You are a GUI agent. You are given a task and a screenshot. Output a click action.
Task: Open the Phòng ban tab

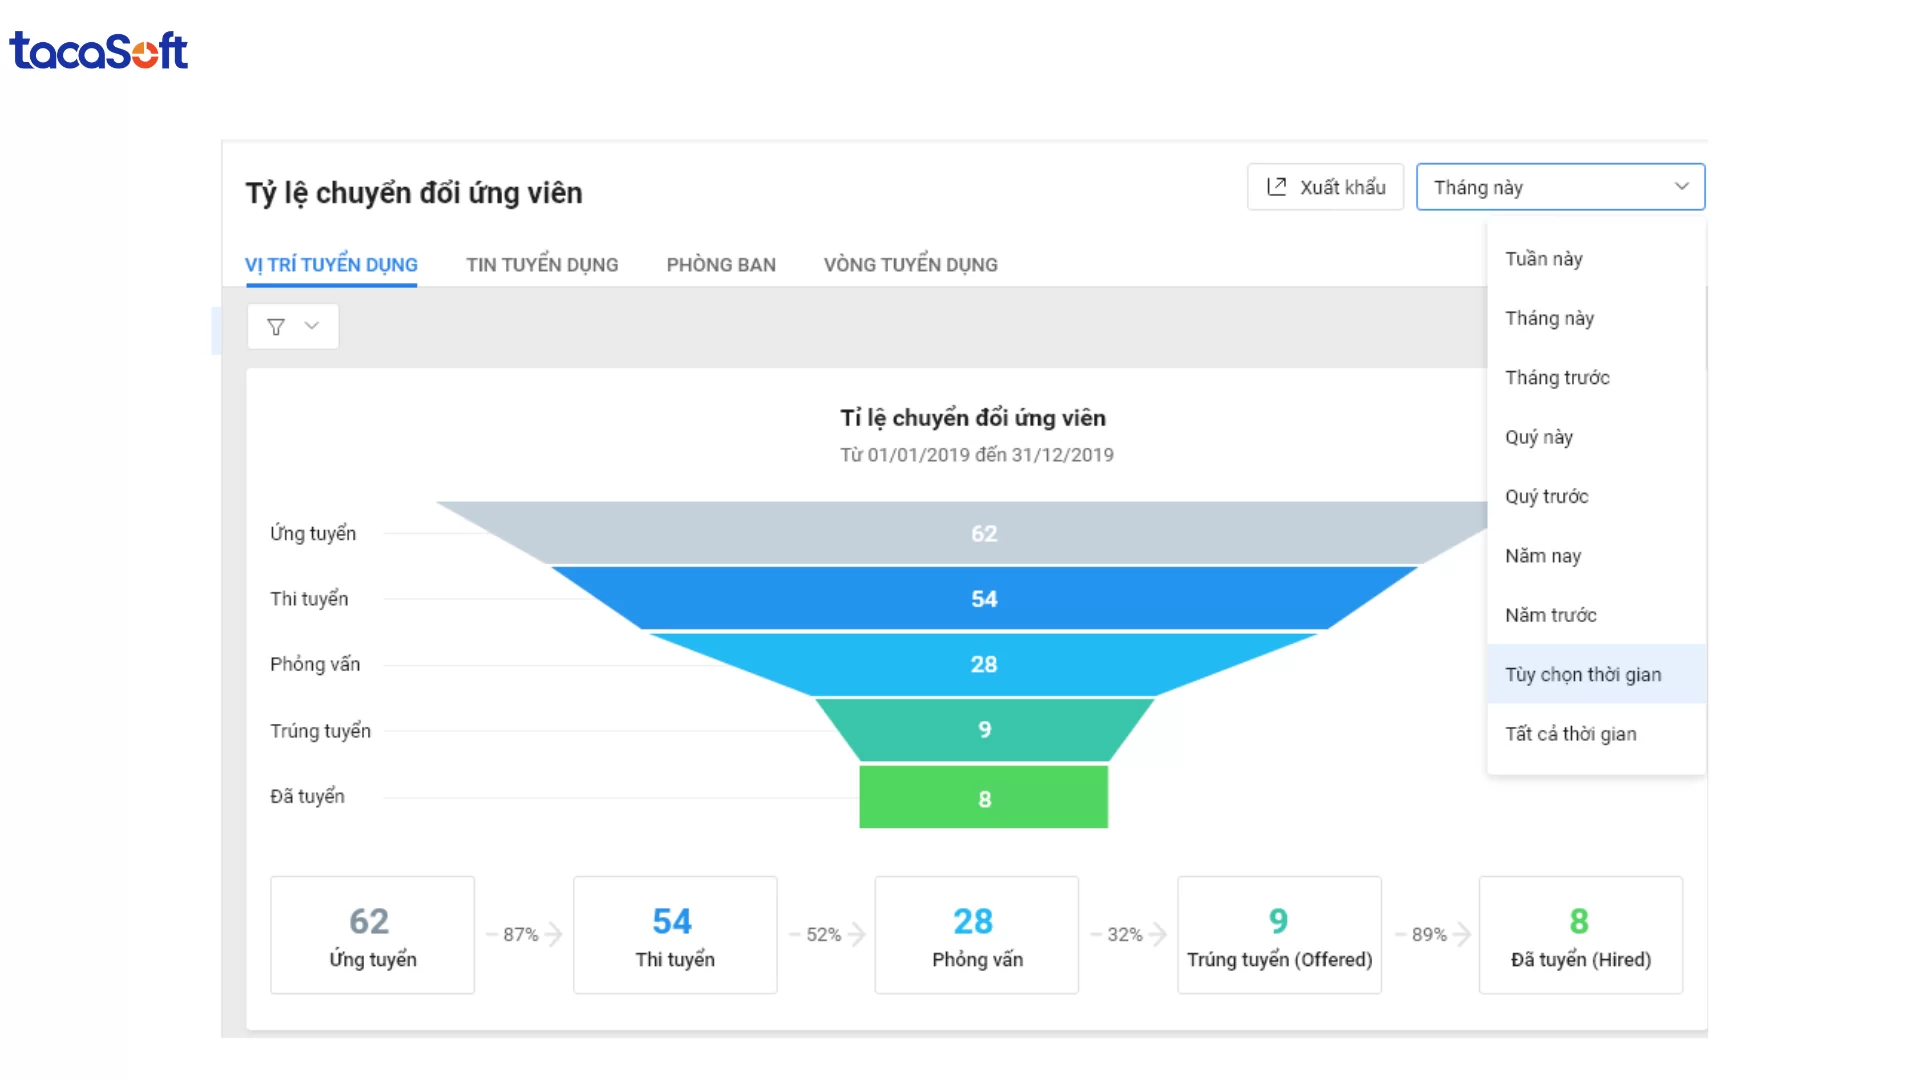point(721,265)
